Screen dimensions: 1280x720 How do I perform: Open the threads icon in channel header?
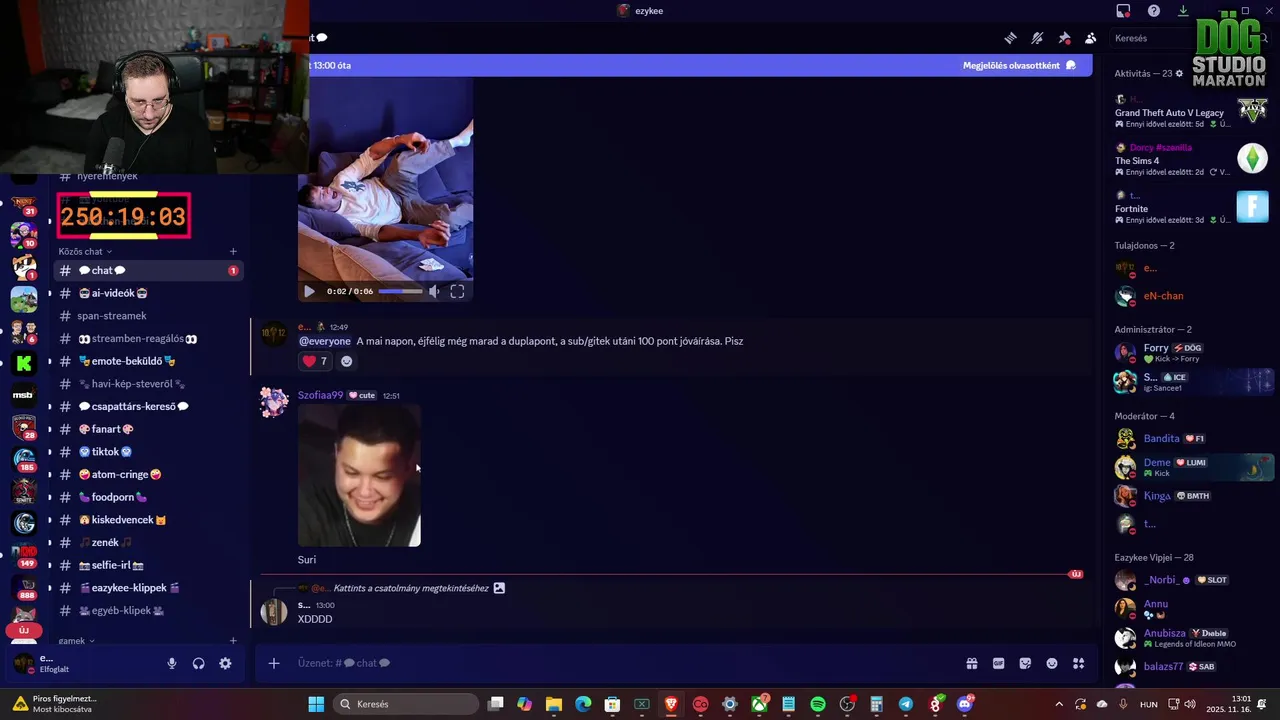1011,38
